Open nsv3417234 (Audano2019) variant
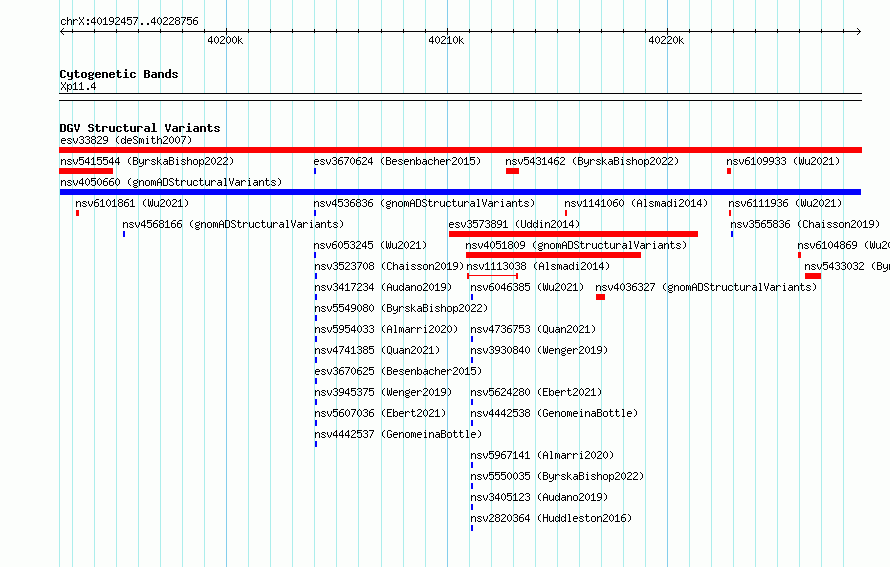Viewport: 890px width, 567px height. tap(383, 287)
